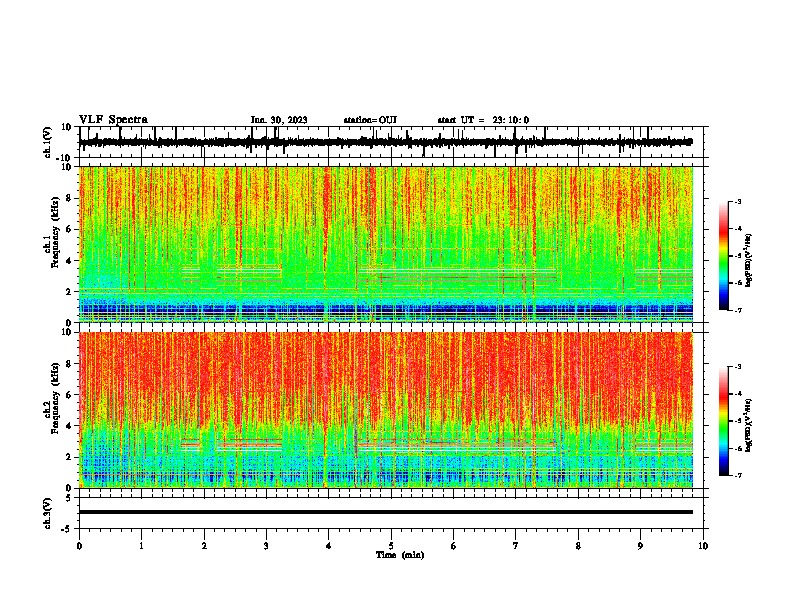Select the ch.3(V) axis label
The height and width of the screenshot is (612, 792).
[48, 513]
